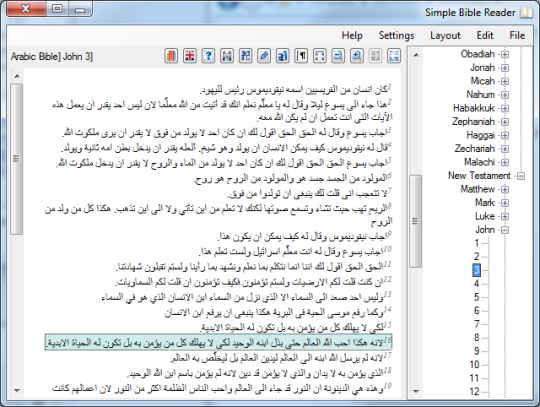Screen dimensions: 540x407
Task: Click highlighted verse 16 text
Action: (x=218, y=342)
